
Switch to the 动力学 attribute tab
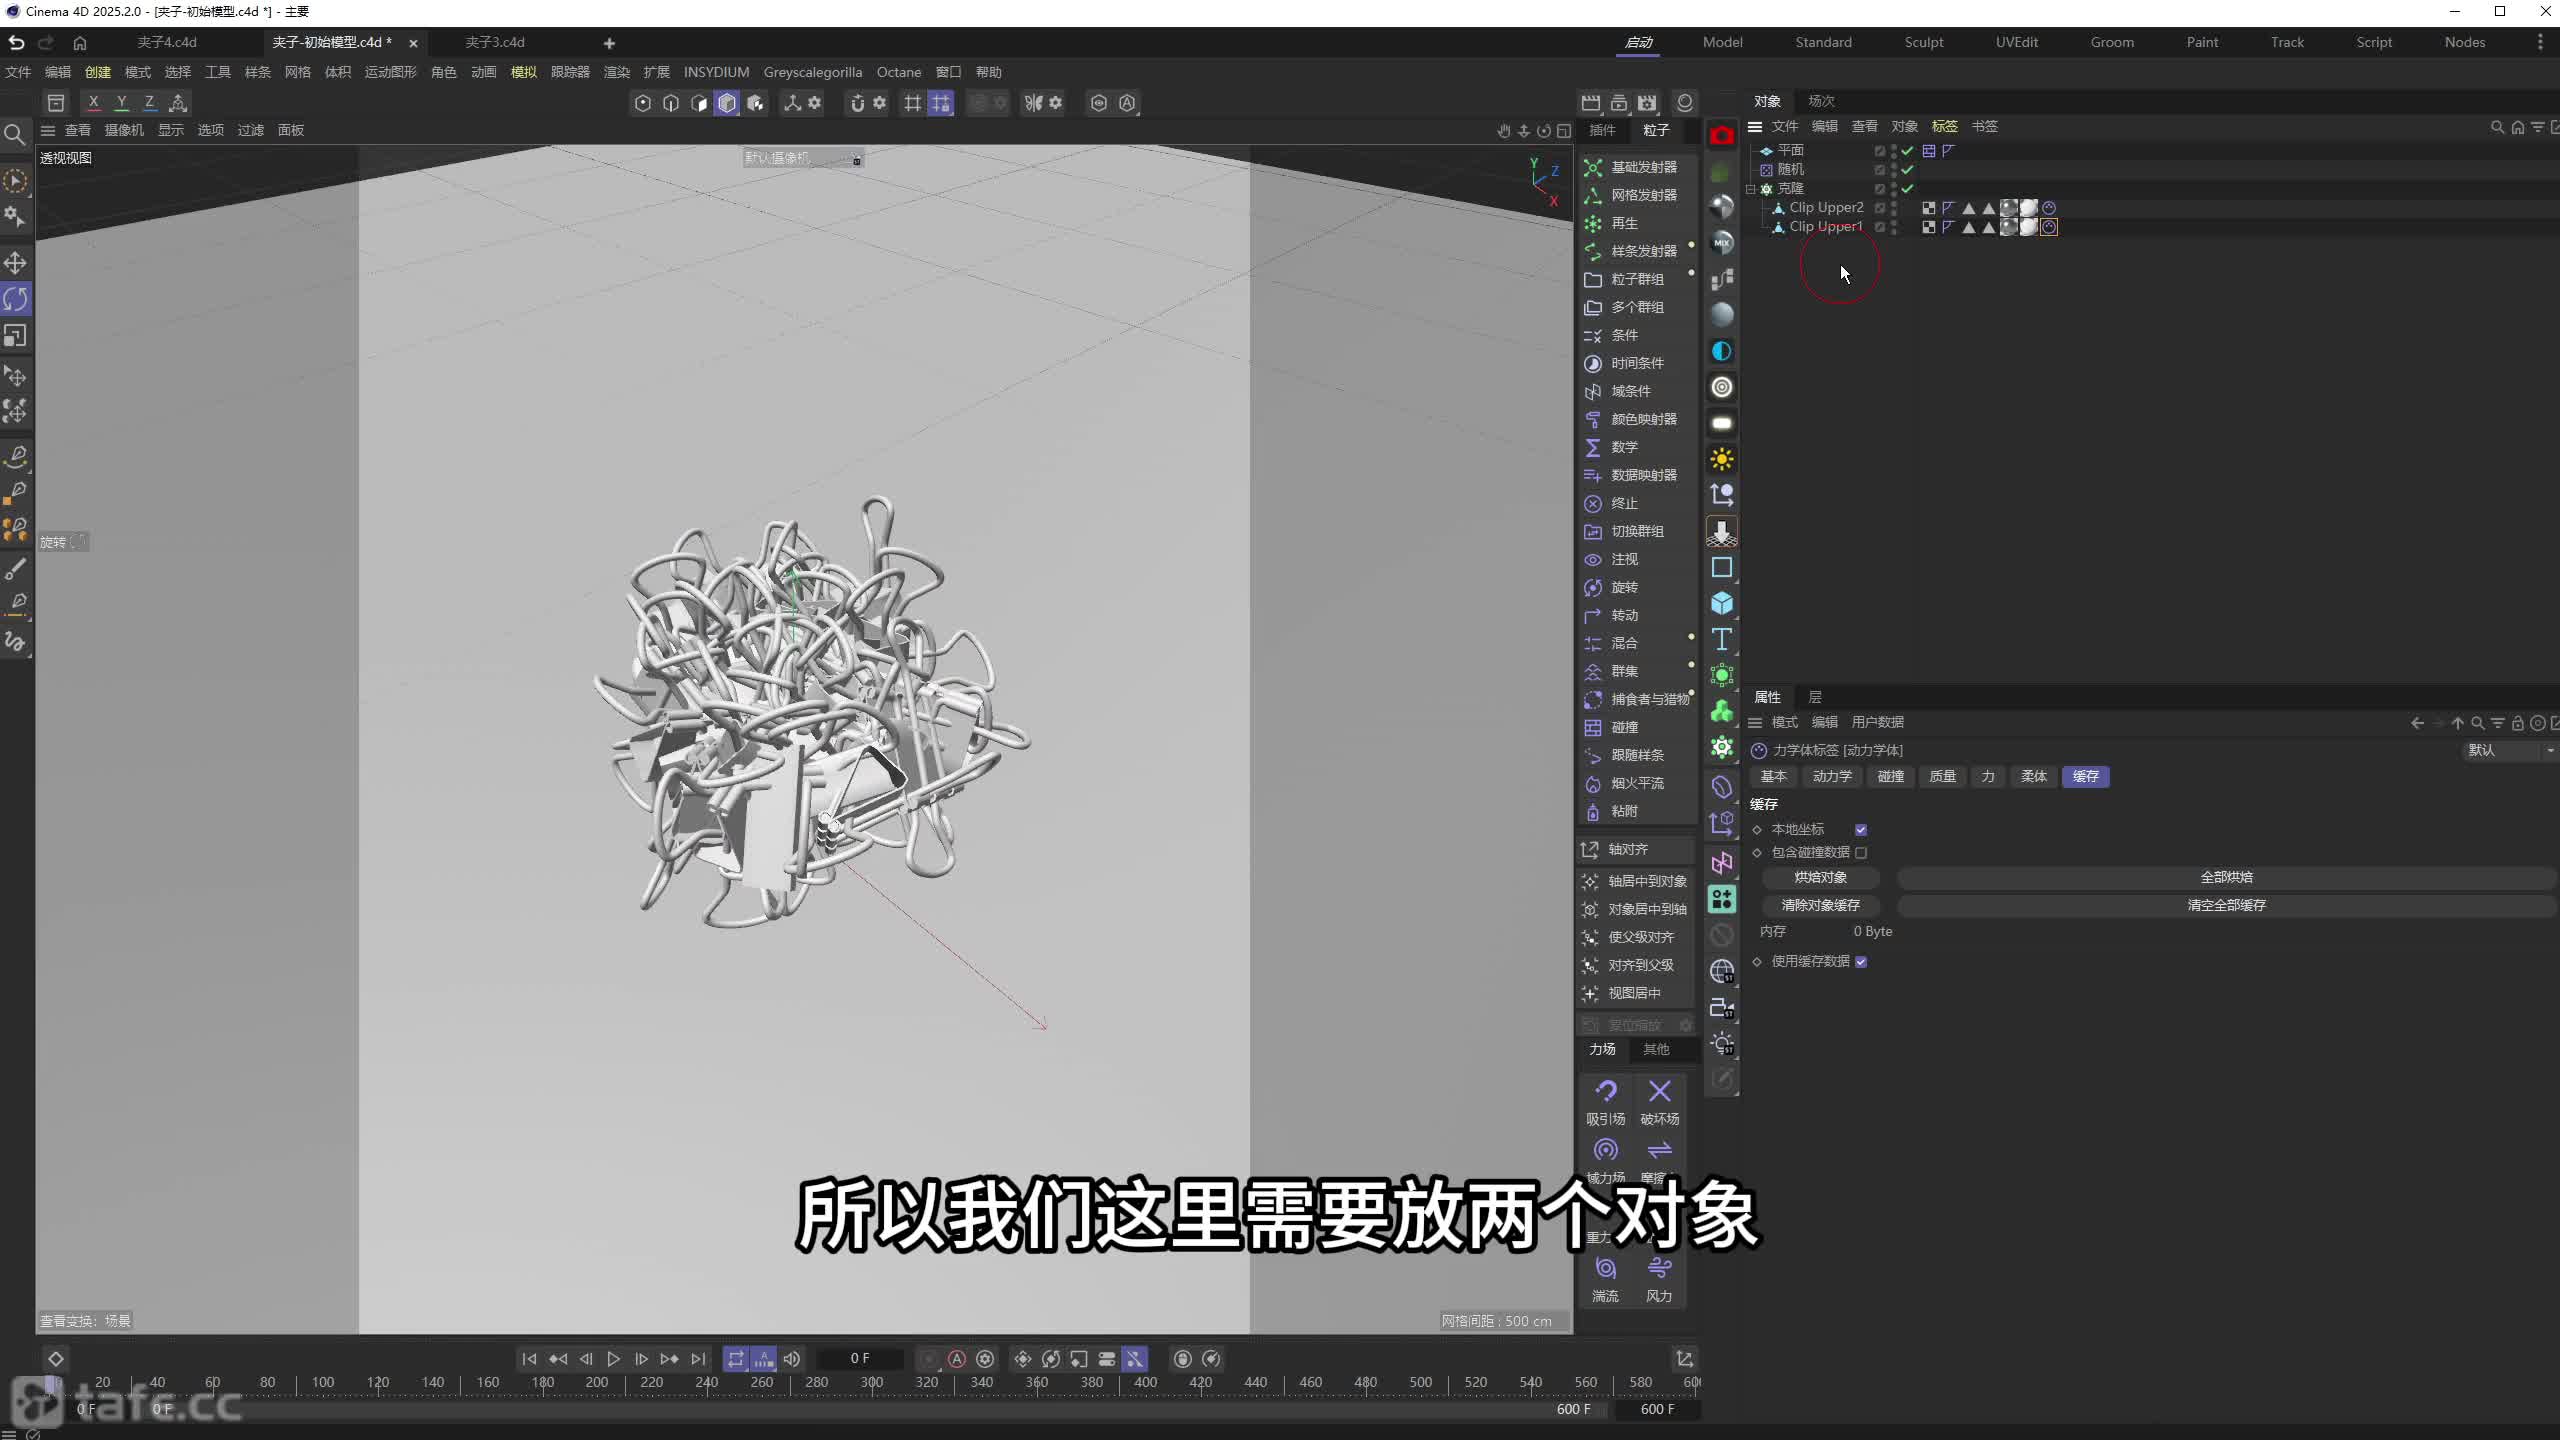click(1832, 776)
